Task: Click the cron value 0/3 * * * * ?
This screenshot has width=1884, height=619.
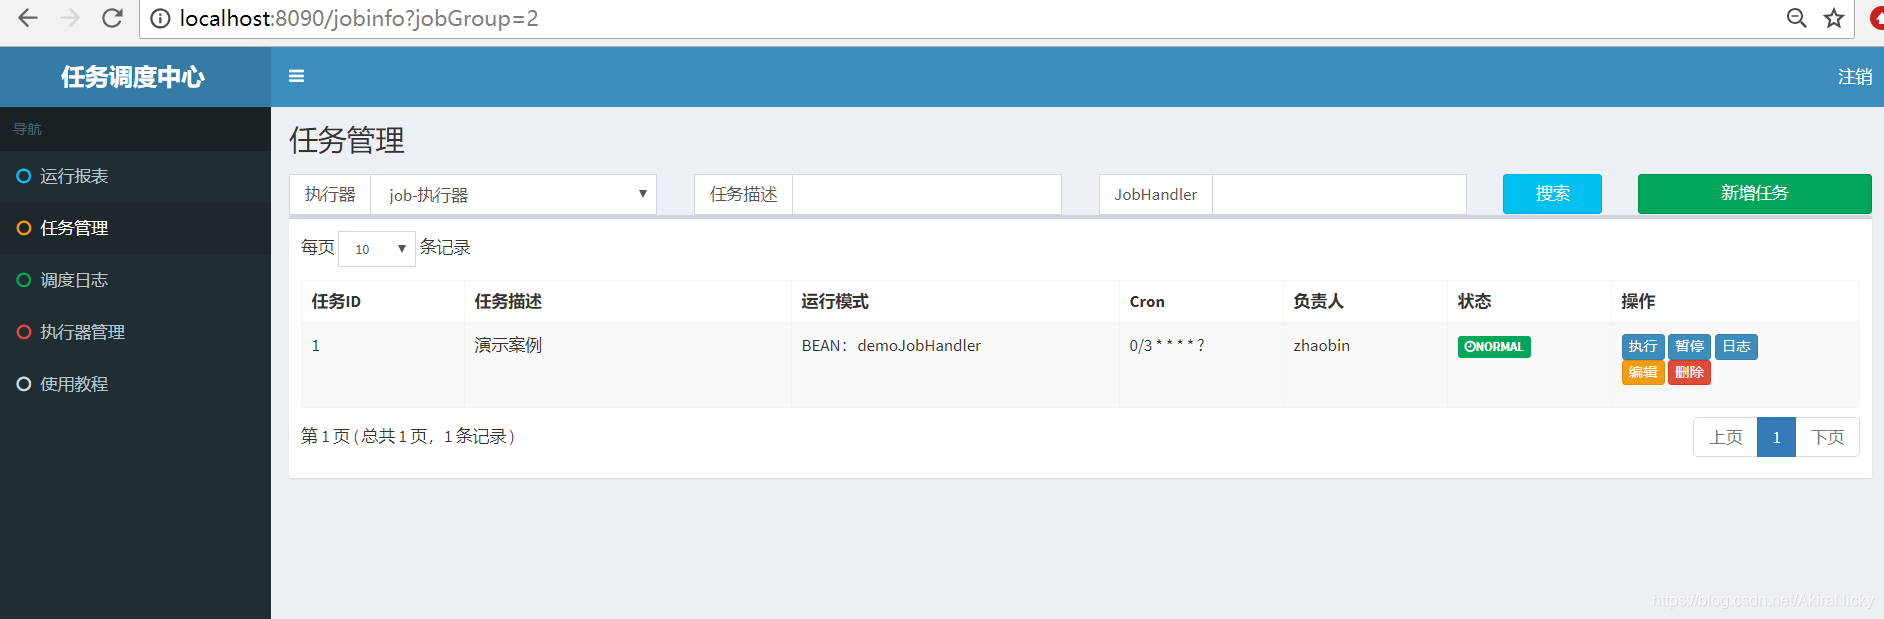Action: coord(1167,346)
